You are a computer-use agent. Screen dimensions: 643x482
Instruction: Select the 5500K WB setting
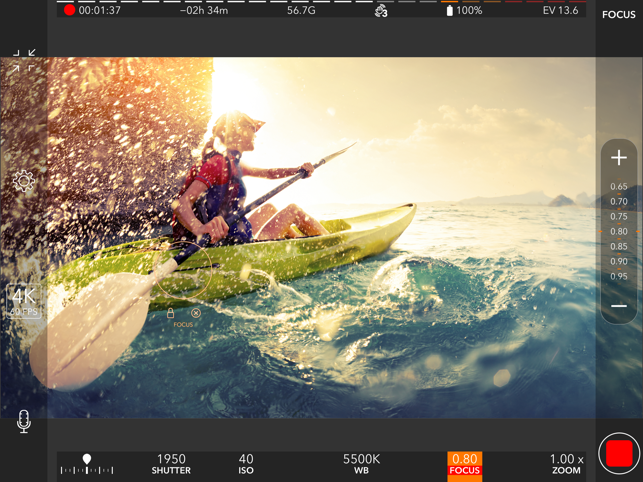[x=361, y=464]
